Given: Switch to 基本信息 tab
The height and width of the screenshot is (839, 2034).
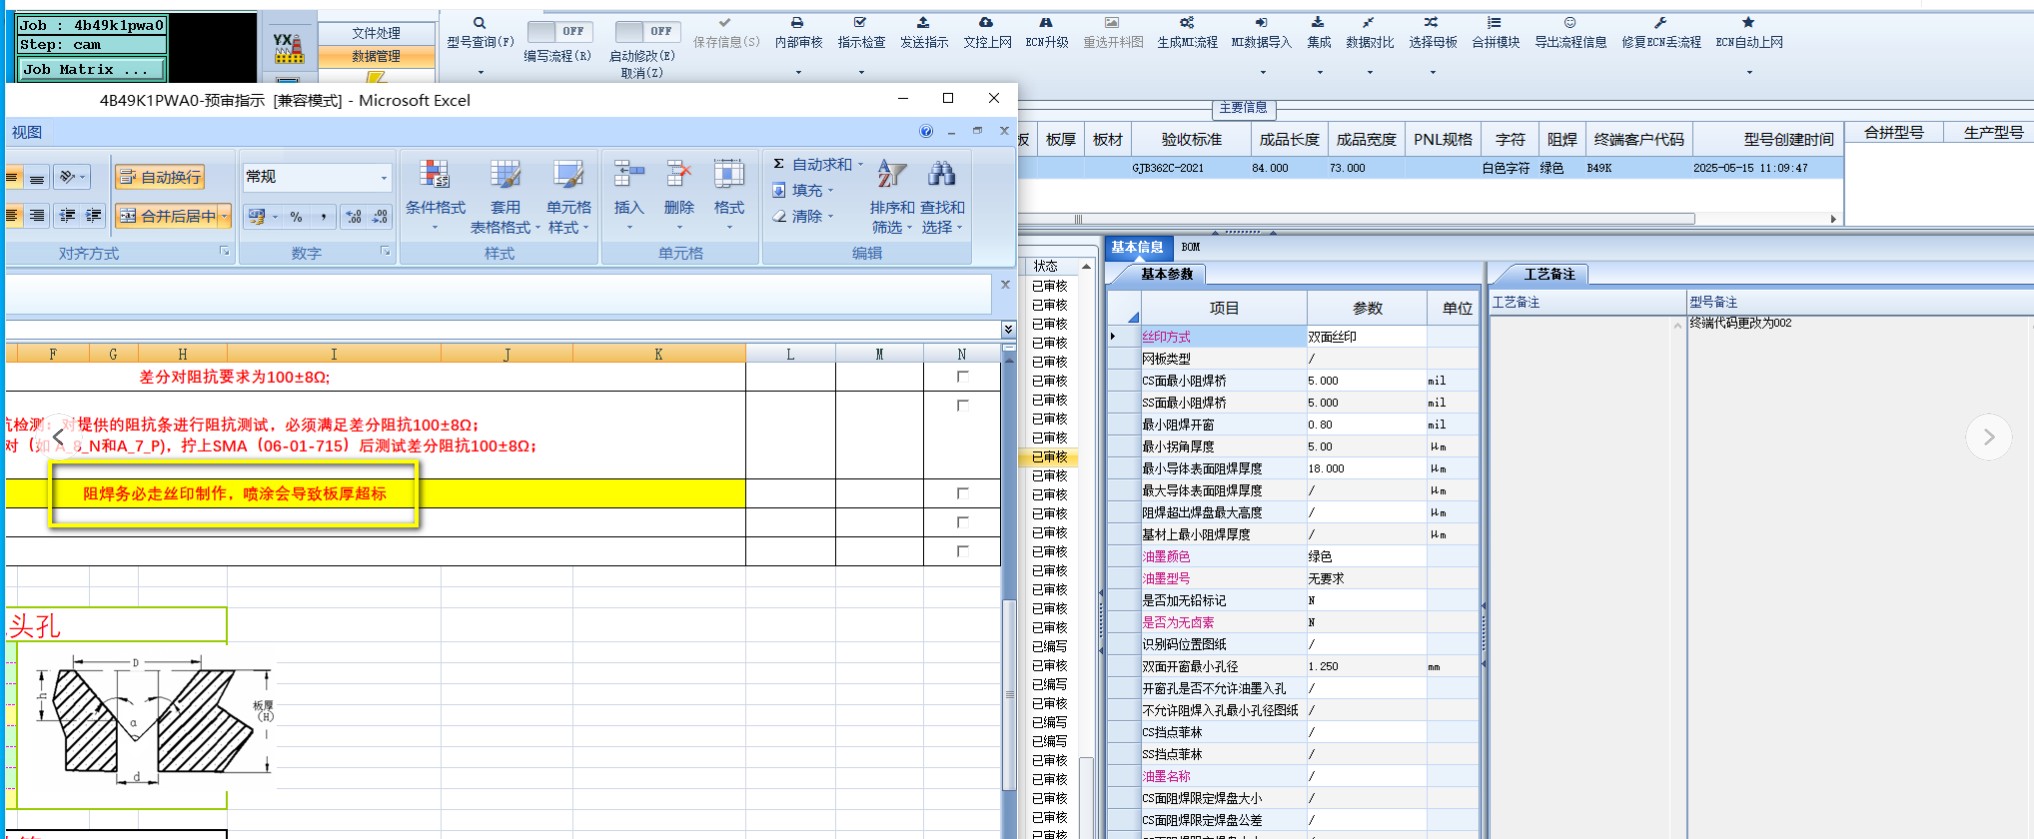Looking at the screenshot, I should [x=1137, y=247].
